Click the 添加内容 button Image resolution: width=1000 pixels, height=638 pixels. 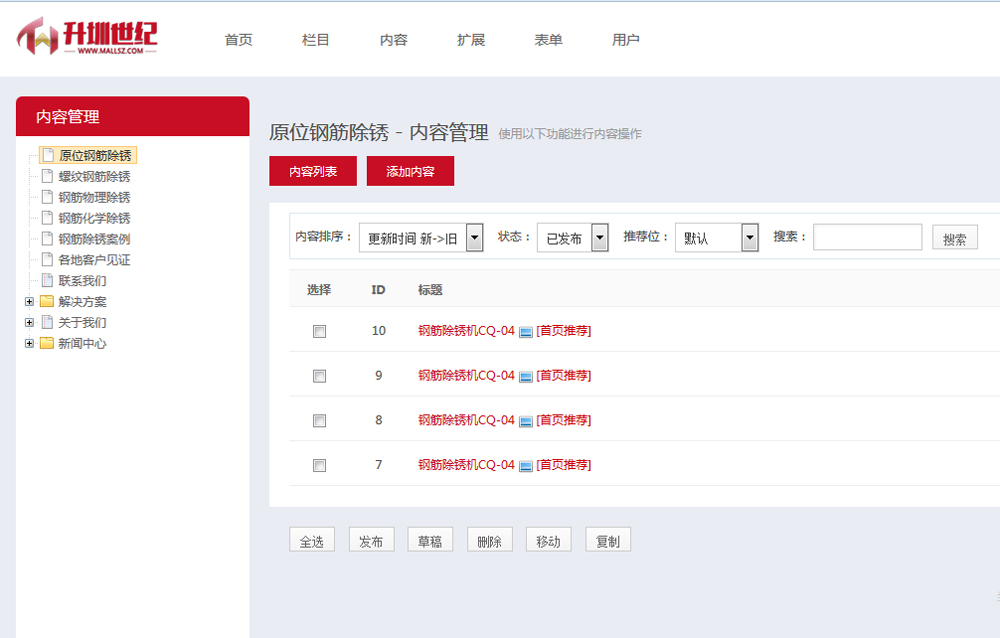pos(410,171)
